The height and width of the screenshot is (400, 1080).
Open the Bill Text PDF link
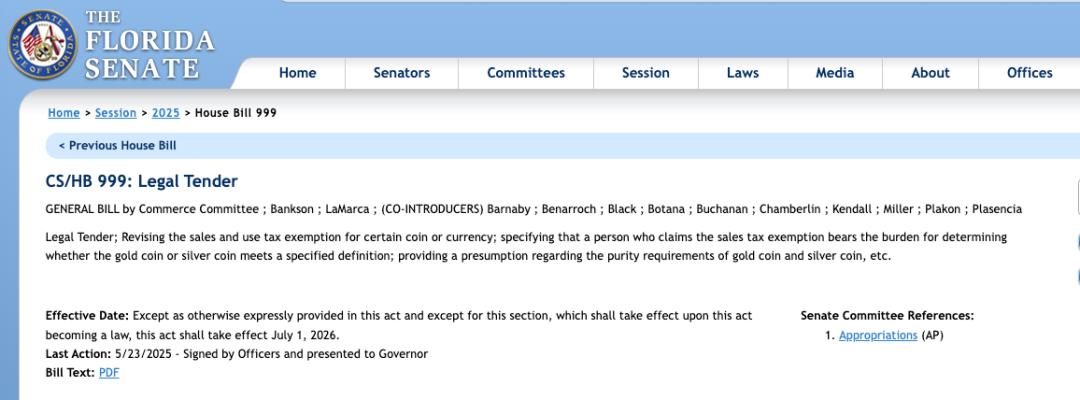tap(108, 373)
